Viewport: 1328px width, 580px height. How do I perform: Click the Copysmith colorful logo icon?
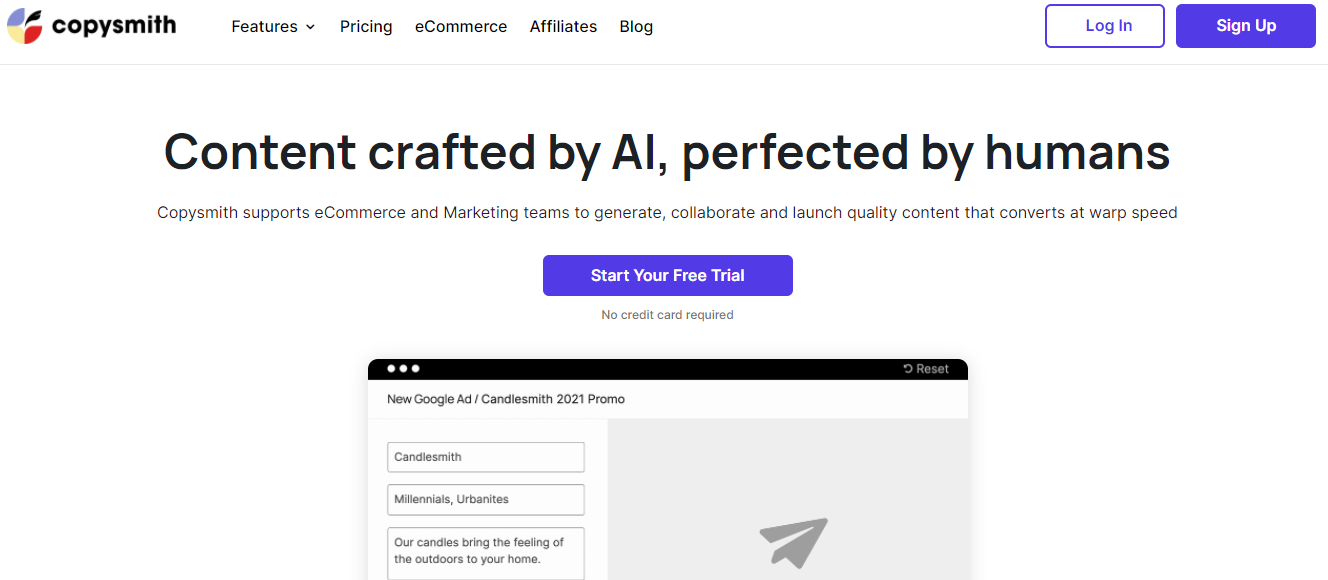point(25,26)
